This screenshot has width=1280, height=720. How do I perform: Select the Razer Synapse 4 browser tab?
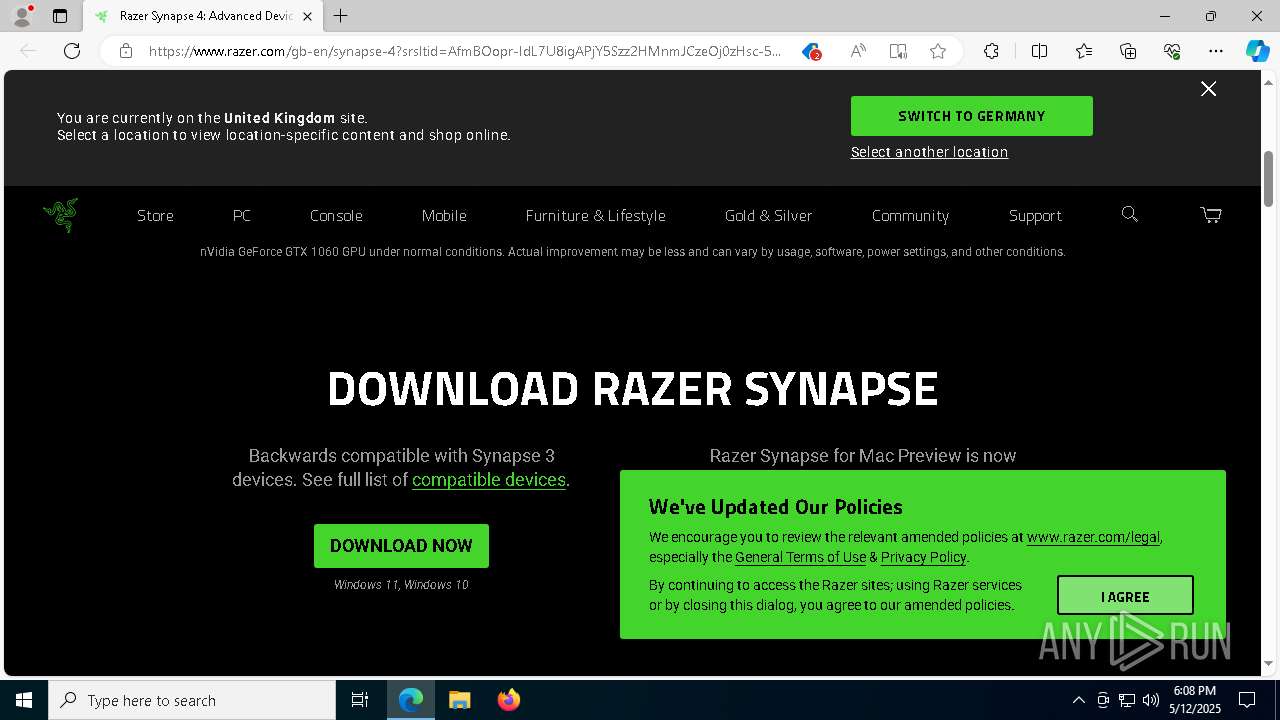(203, 16)
